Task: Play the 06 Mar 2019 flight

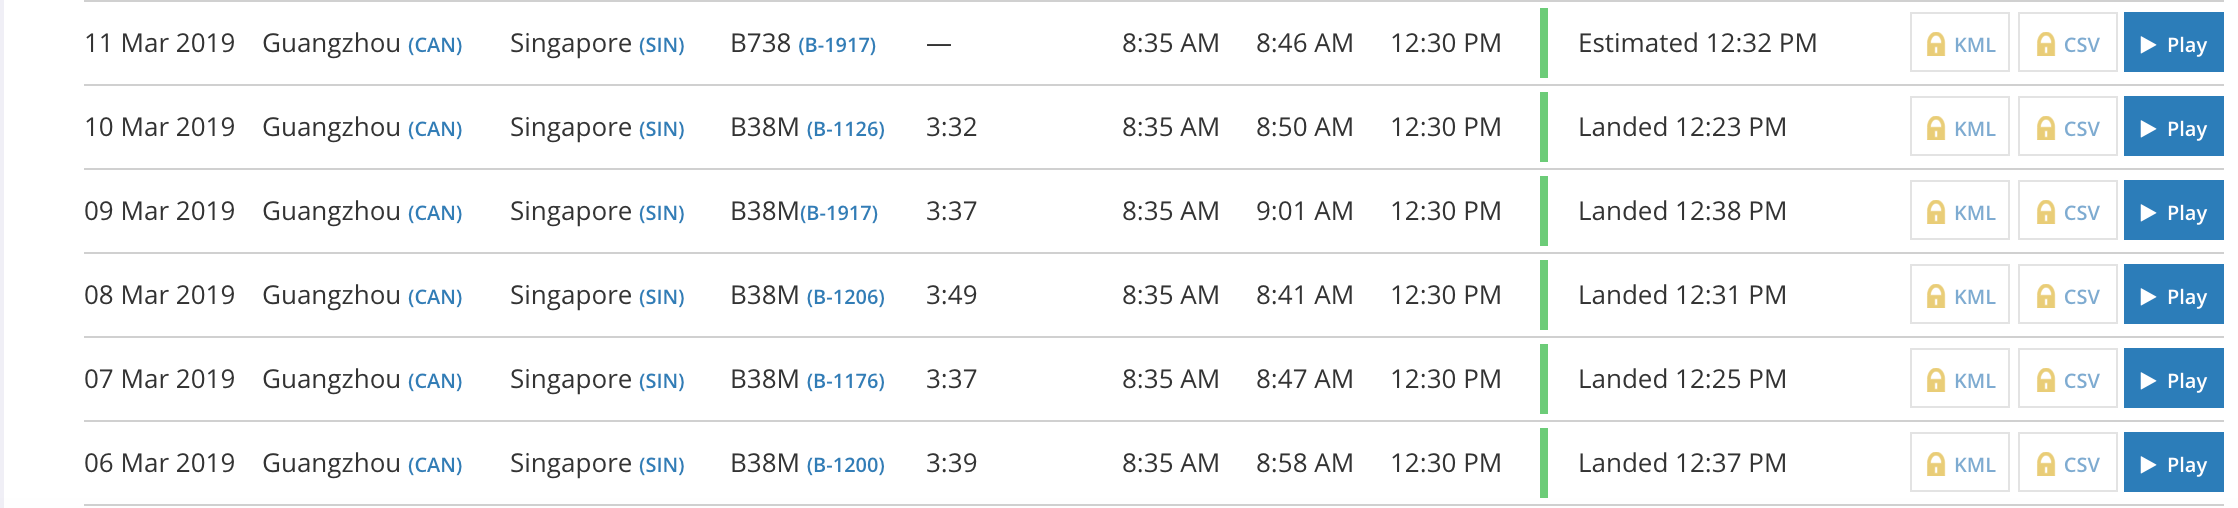Action: pyautogui.click(x=2173, y=464)
